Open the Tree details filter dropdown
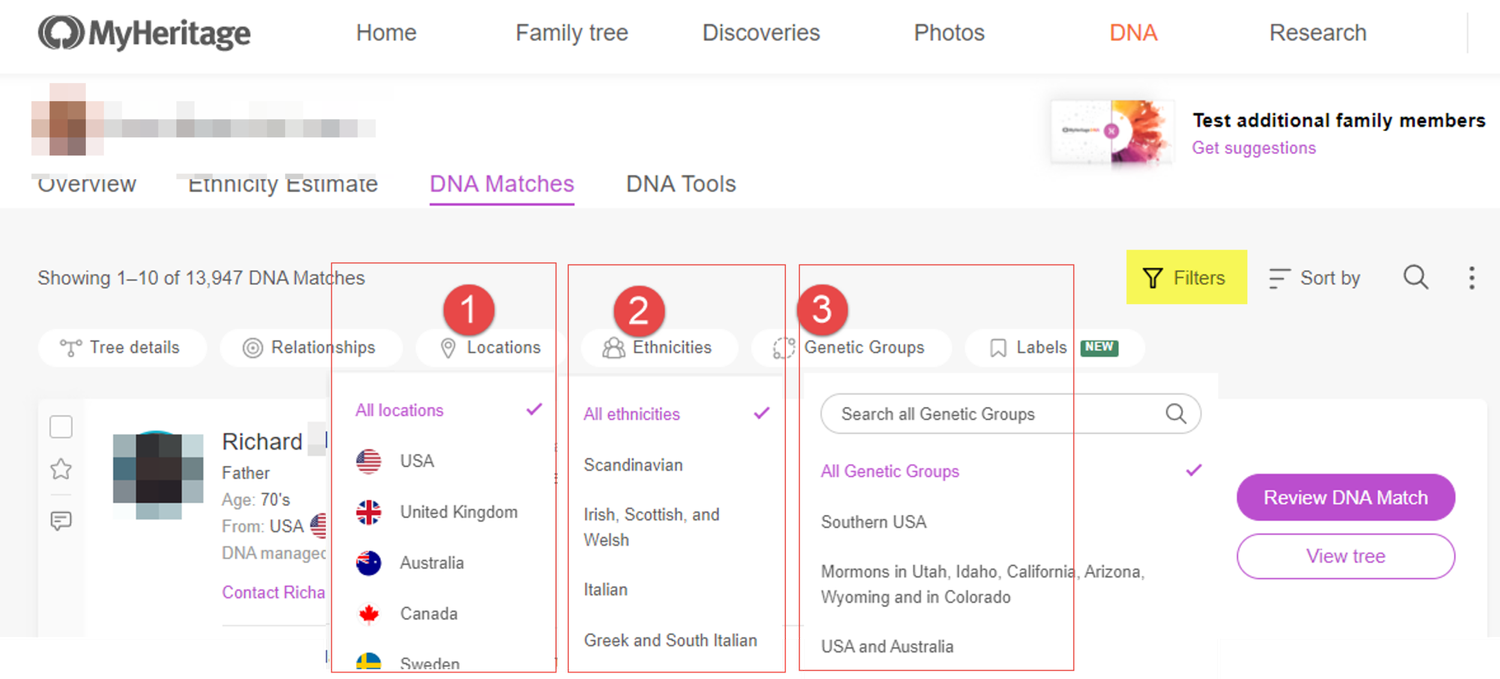The height and width of the screenshot is (679, 1500). (121, 348)
